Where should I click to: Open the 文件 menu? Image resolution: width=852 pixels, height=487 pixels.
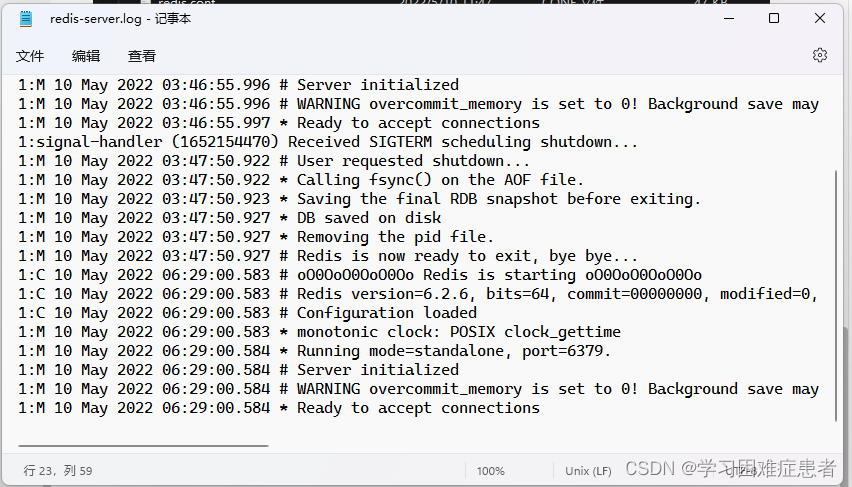point(30,56)
